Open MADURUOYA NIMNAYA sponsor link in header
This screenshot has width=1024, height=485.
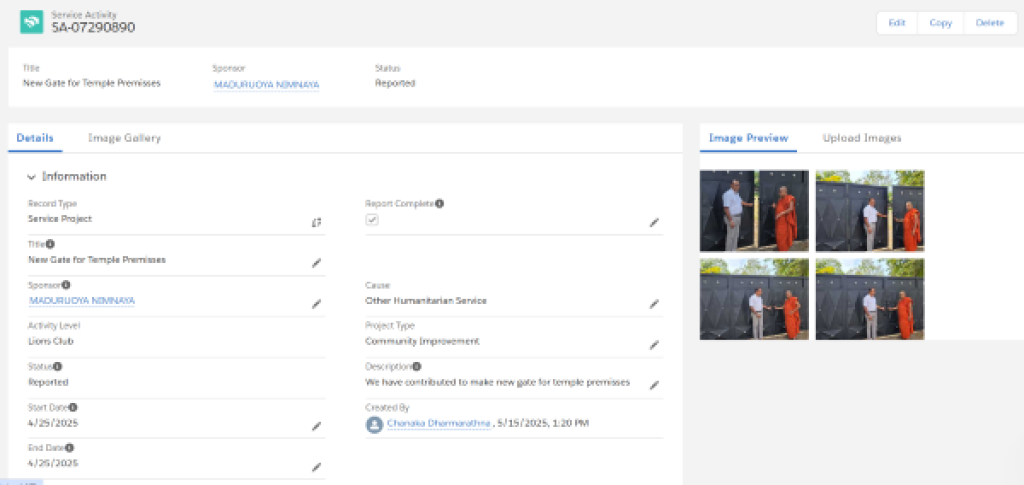tap(266, 85)
